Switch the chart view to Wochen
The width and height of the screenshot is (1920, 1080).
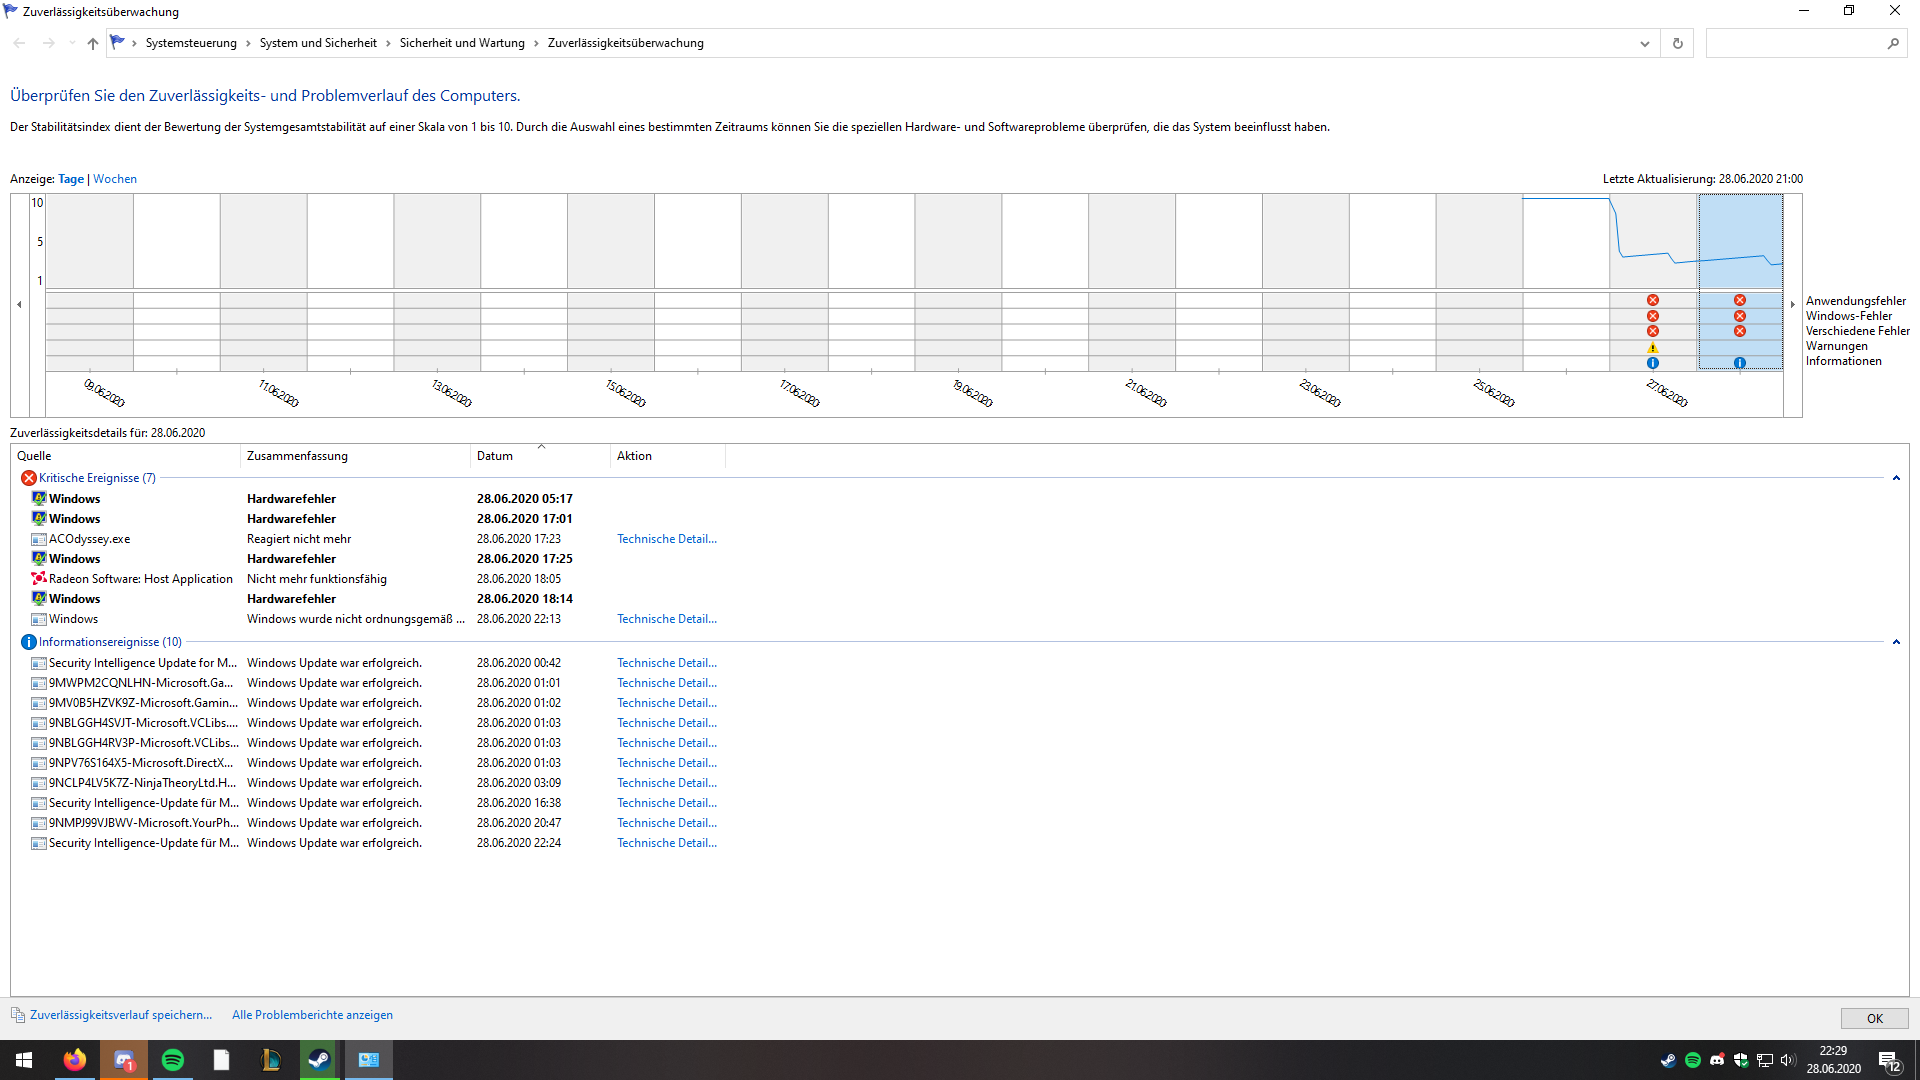pos(115,179)
